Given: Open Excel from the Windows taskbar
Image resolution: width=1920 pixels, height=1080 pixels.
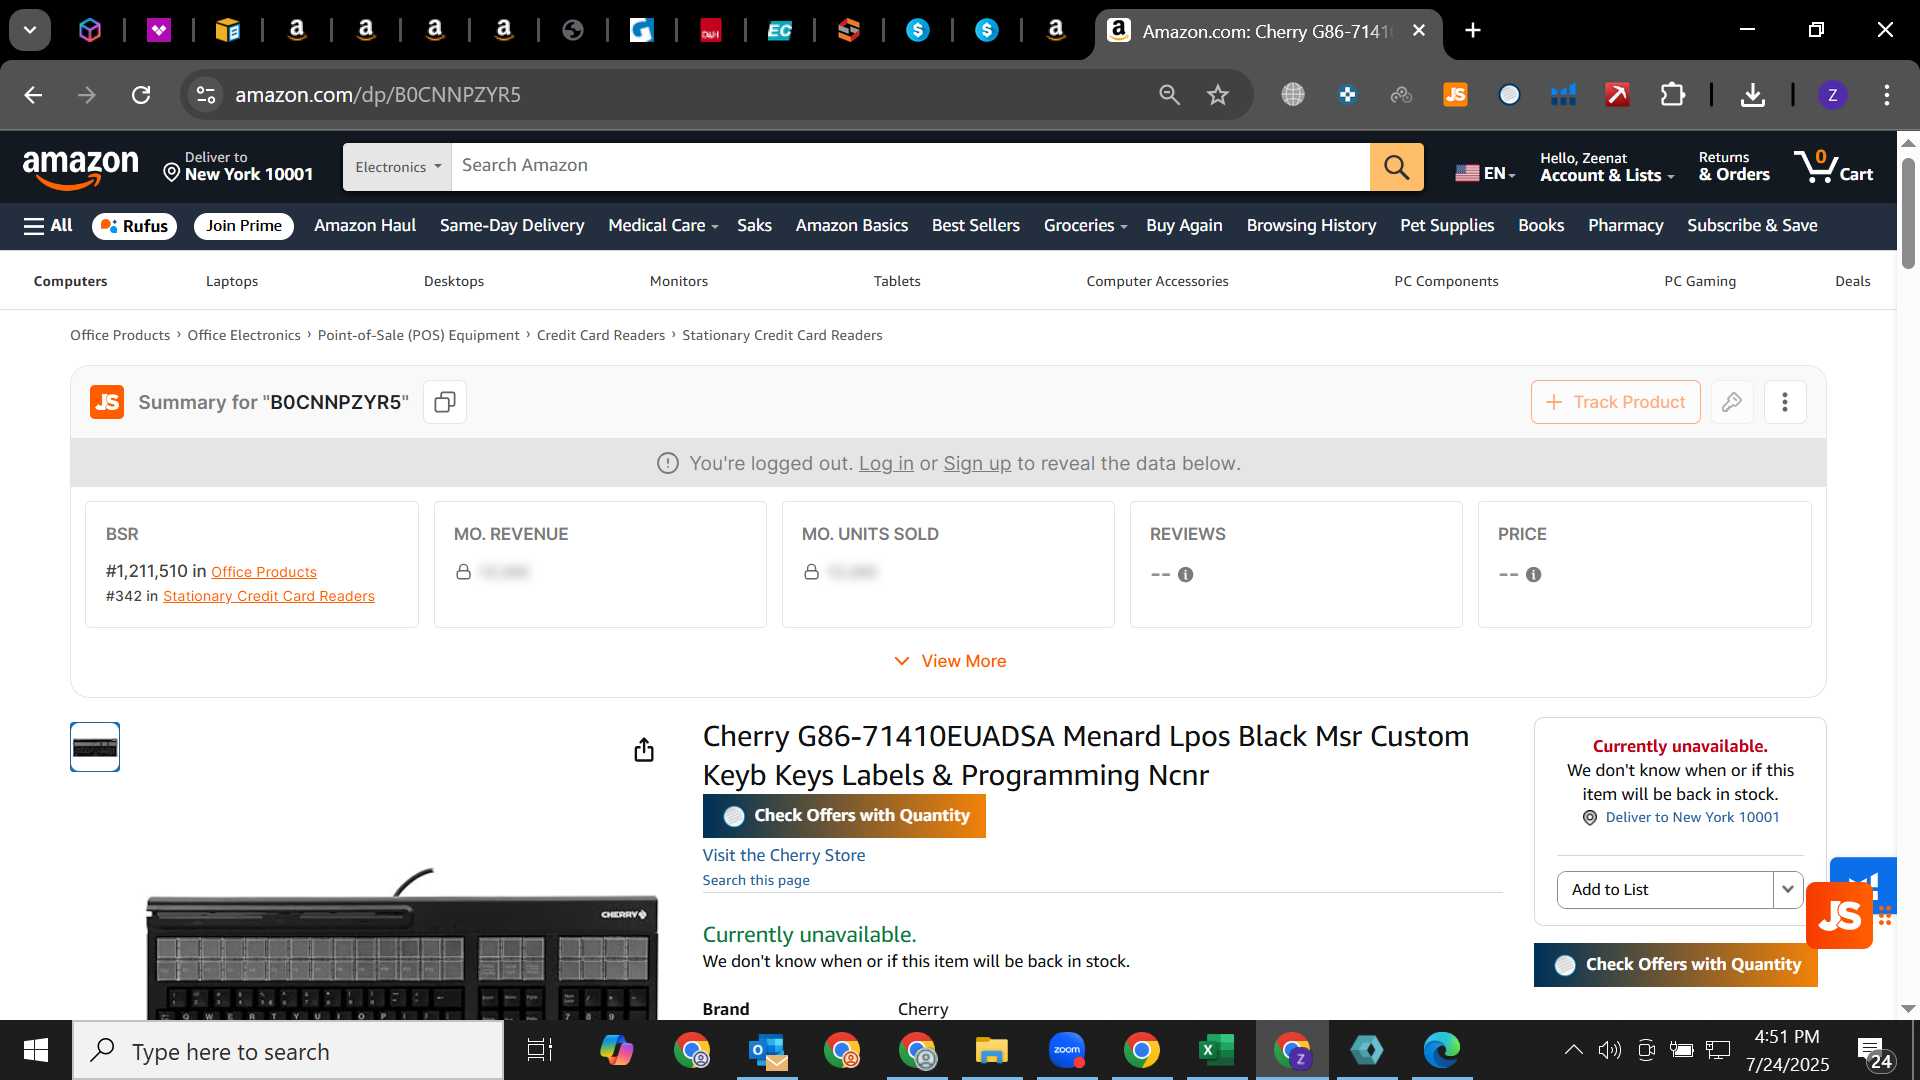Looking at the screenshot, I should [x=1216, y=1050].
